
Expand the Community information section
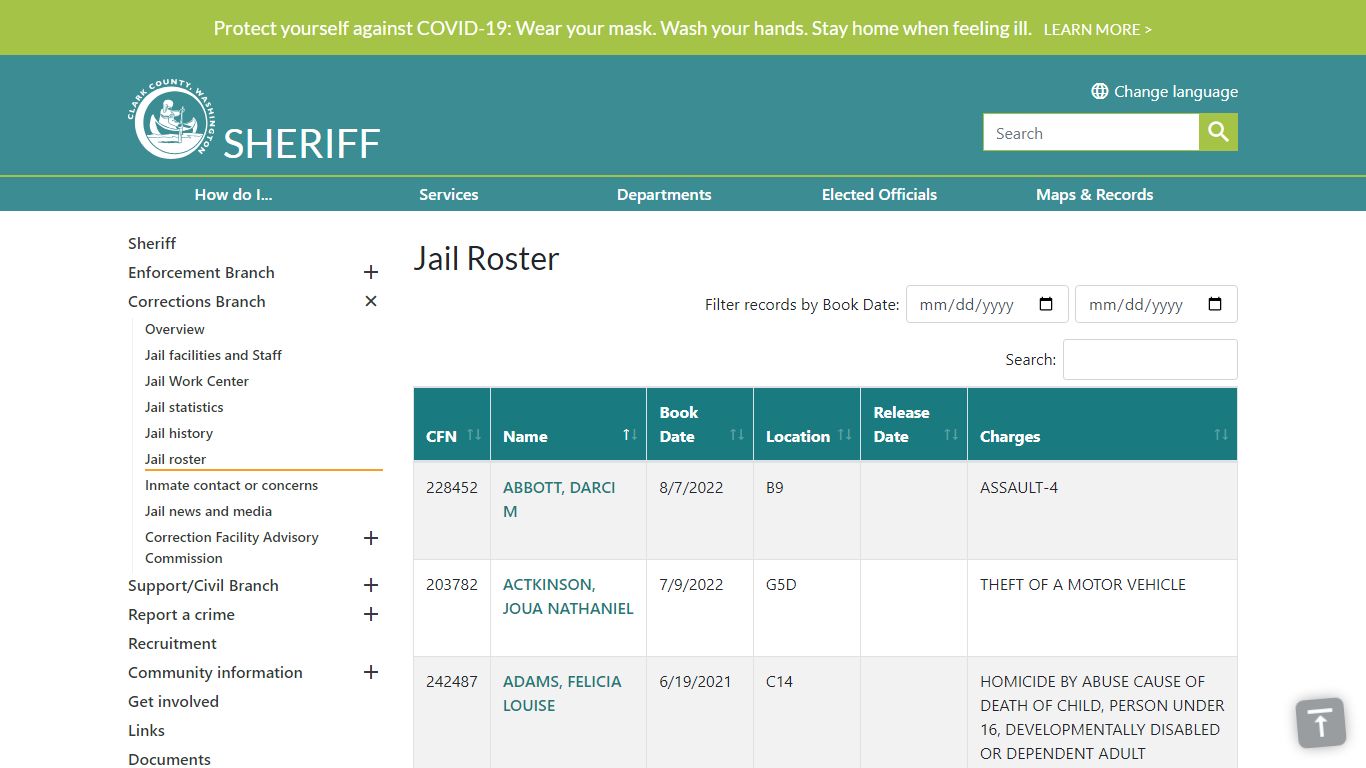(371, 672)
